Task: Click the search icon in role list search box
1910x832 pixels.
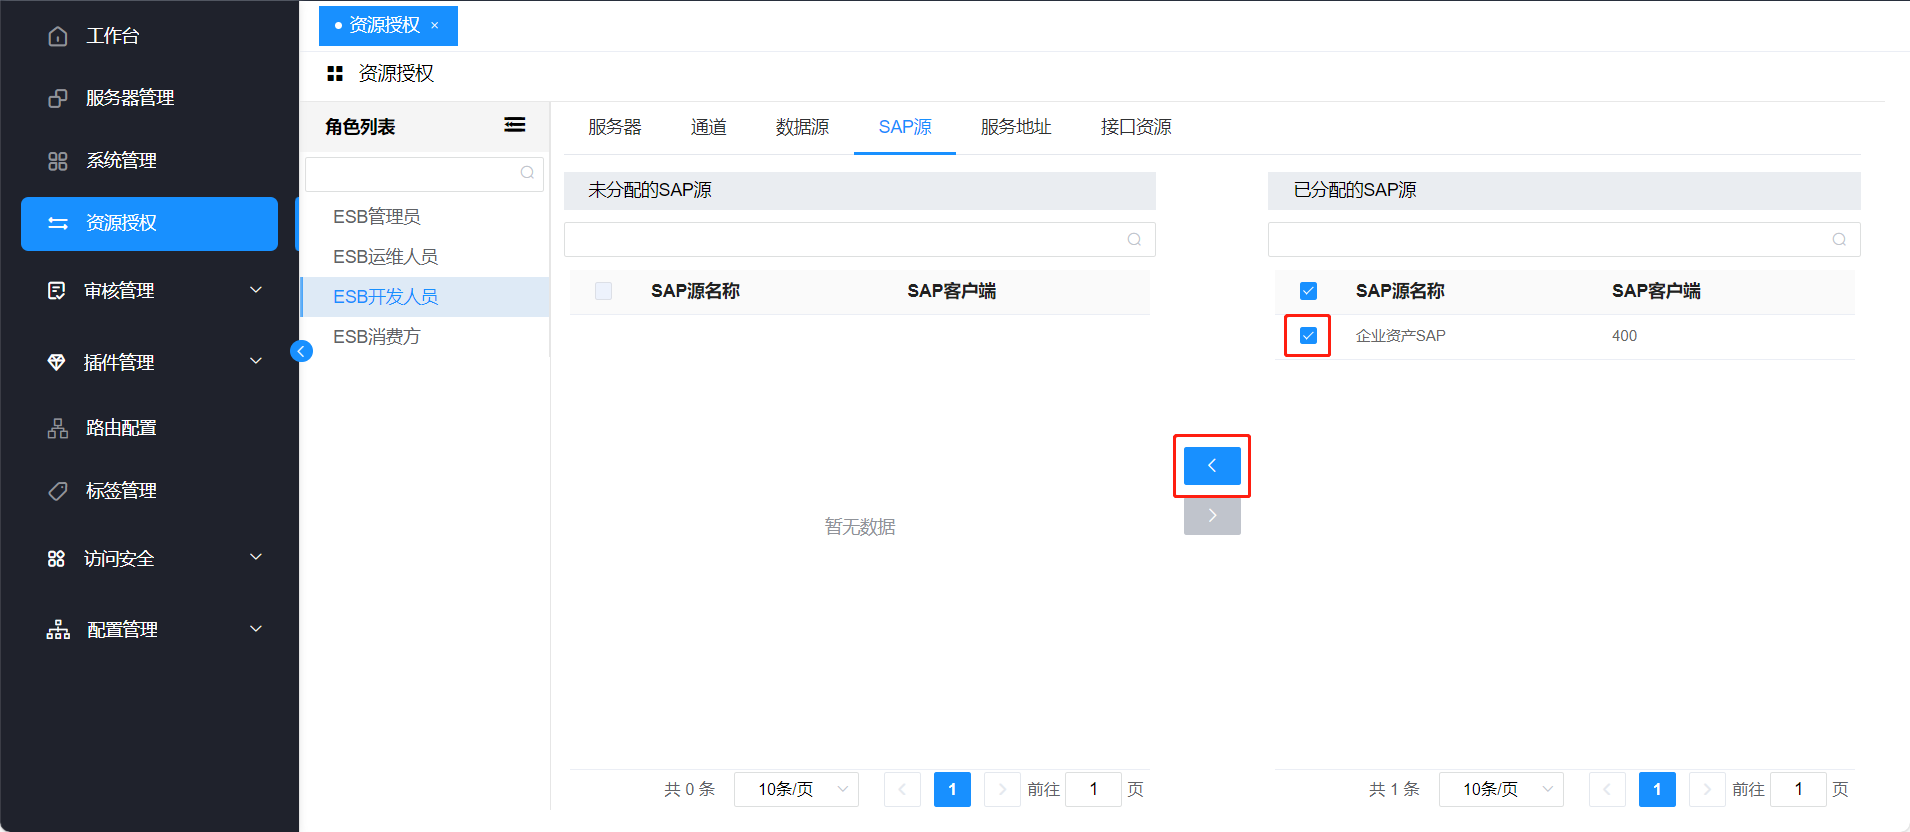Action: point(527,173)
